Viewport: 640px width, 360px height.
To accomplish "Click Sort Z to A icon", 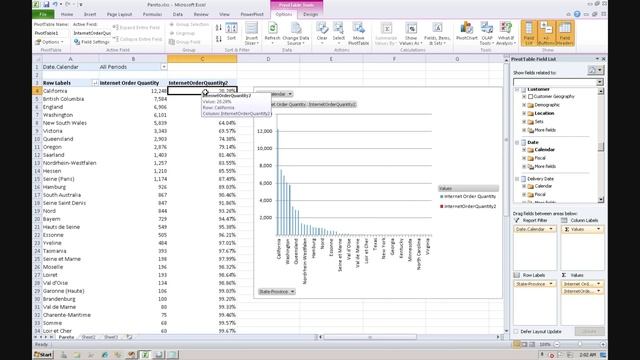I will pos(219,39).
